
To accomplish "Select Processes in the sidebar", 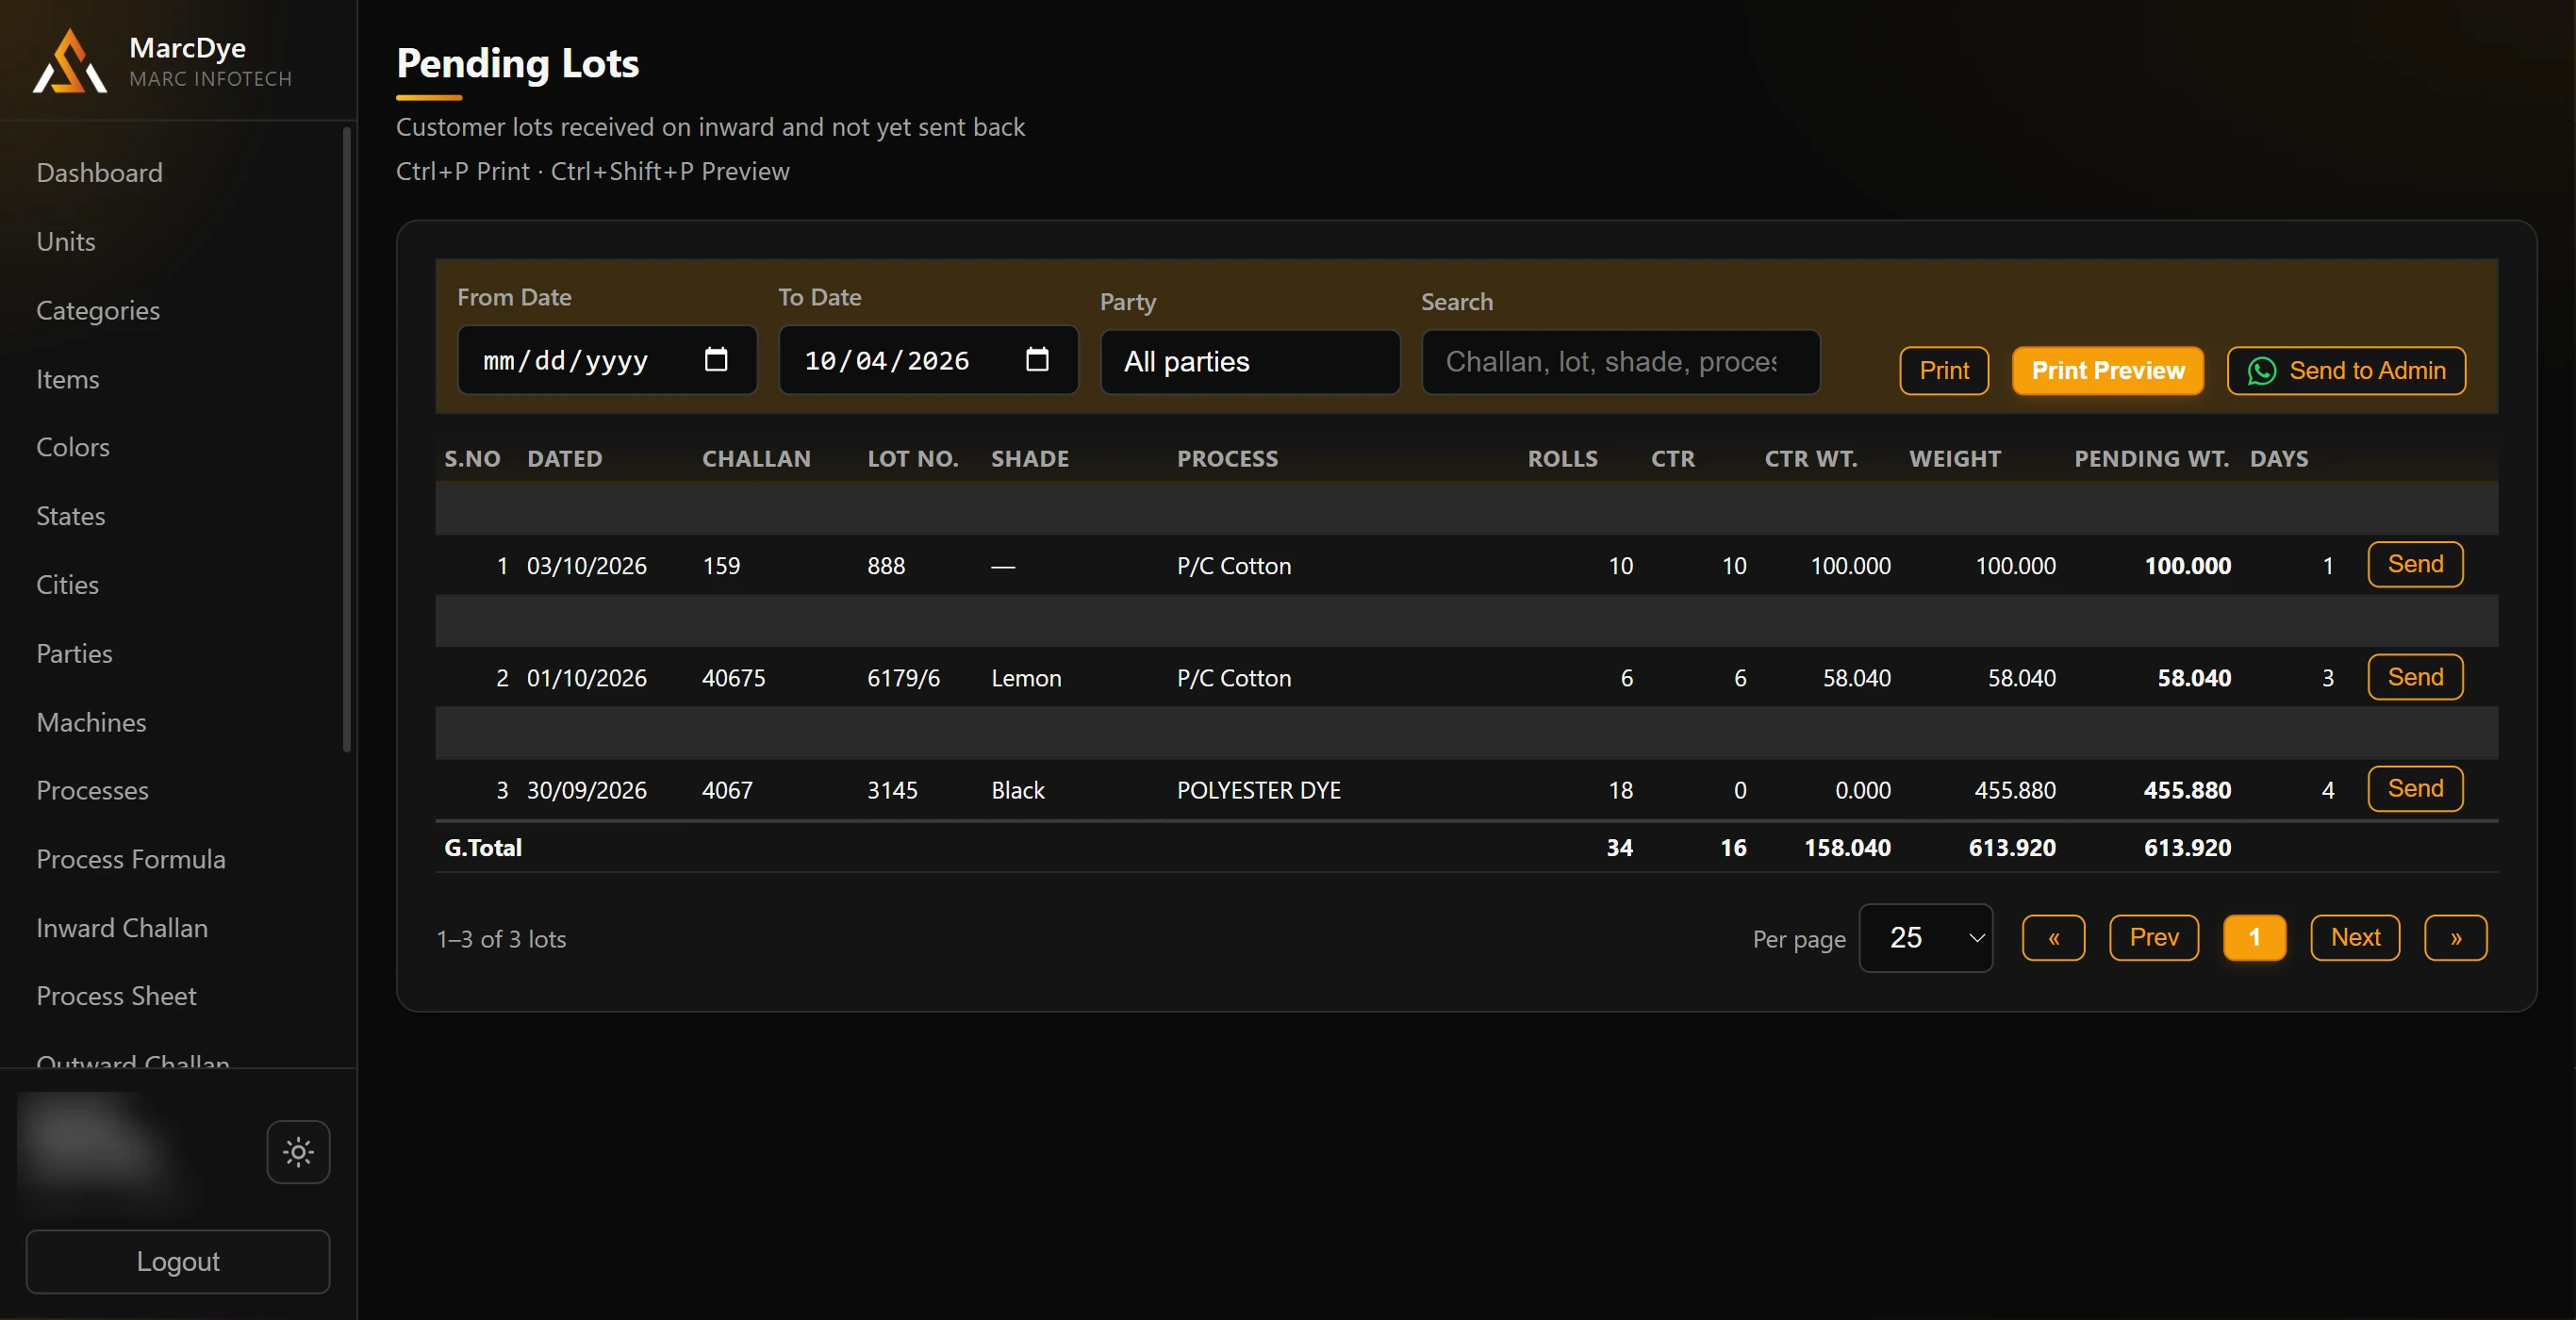I will [x=92, y=791].
